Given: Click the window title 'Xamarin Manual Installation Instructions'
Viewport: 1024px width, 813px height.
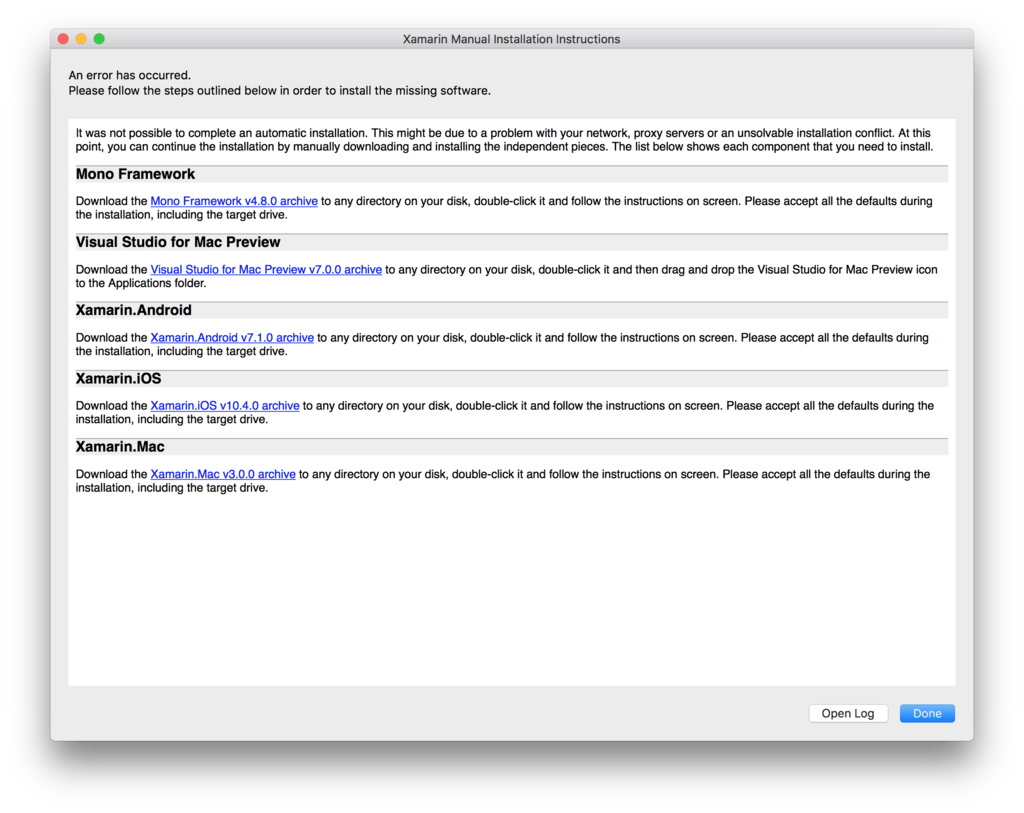Looking at the screenshot, I should [x=511, y=39].
